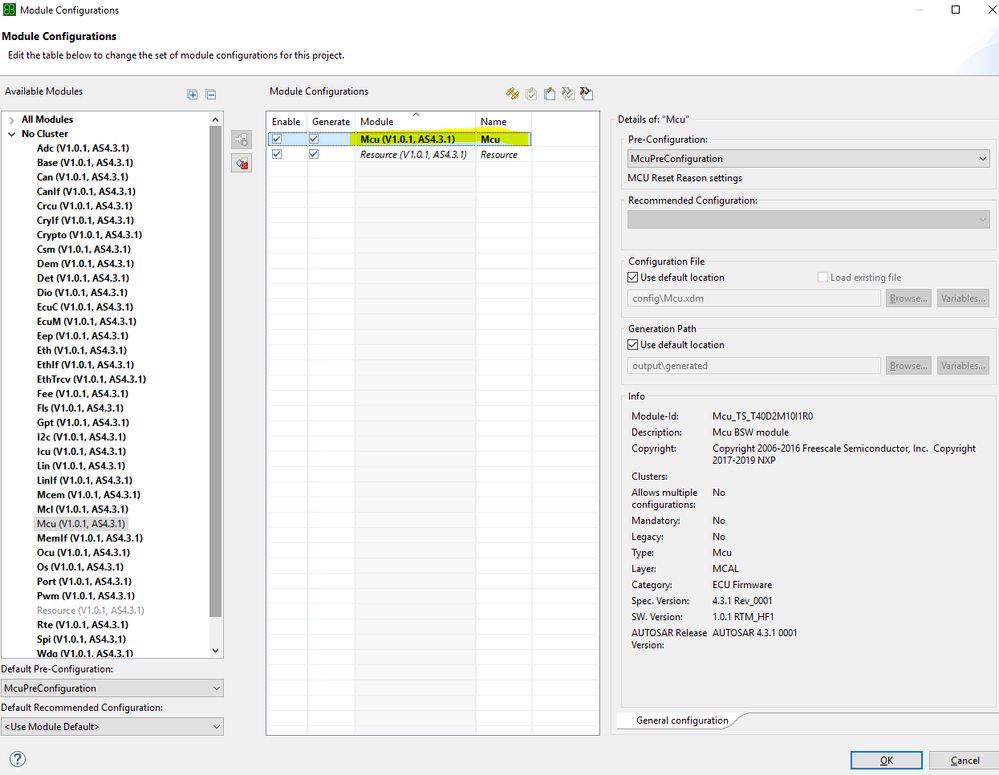This screenshot has width=999, height=775.
Task: Open the Default Recommended Configuration dropdown
Action: 112,727
